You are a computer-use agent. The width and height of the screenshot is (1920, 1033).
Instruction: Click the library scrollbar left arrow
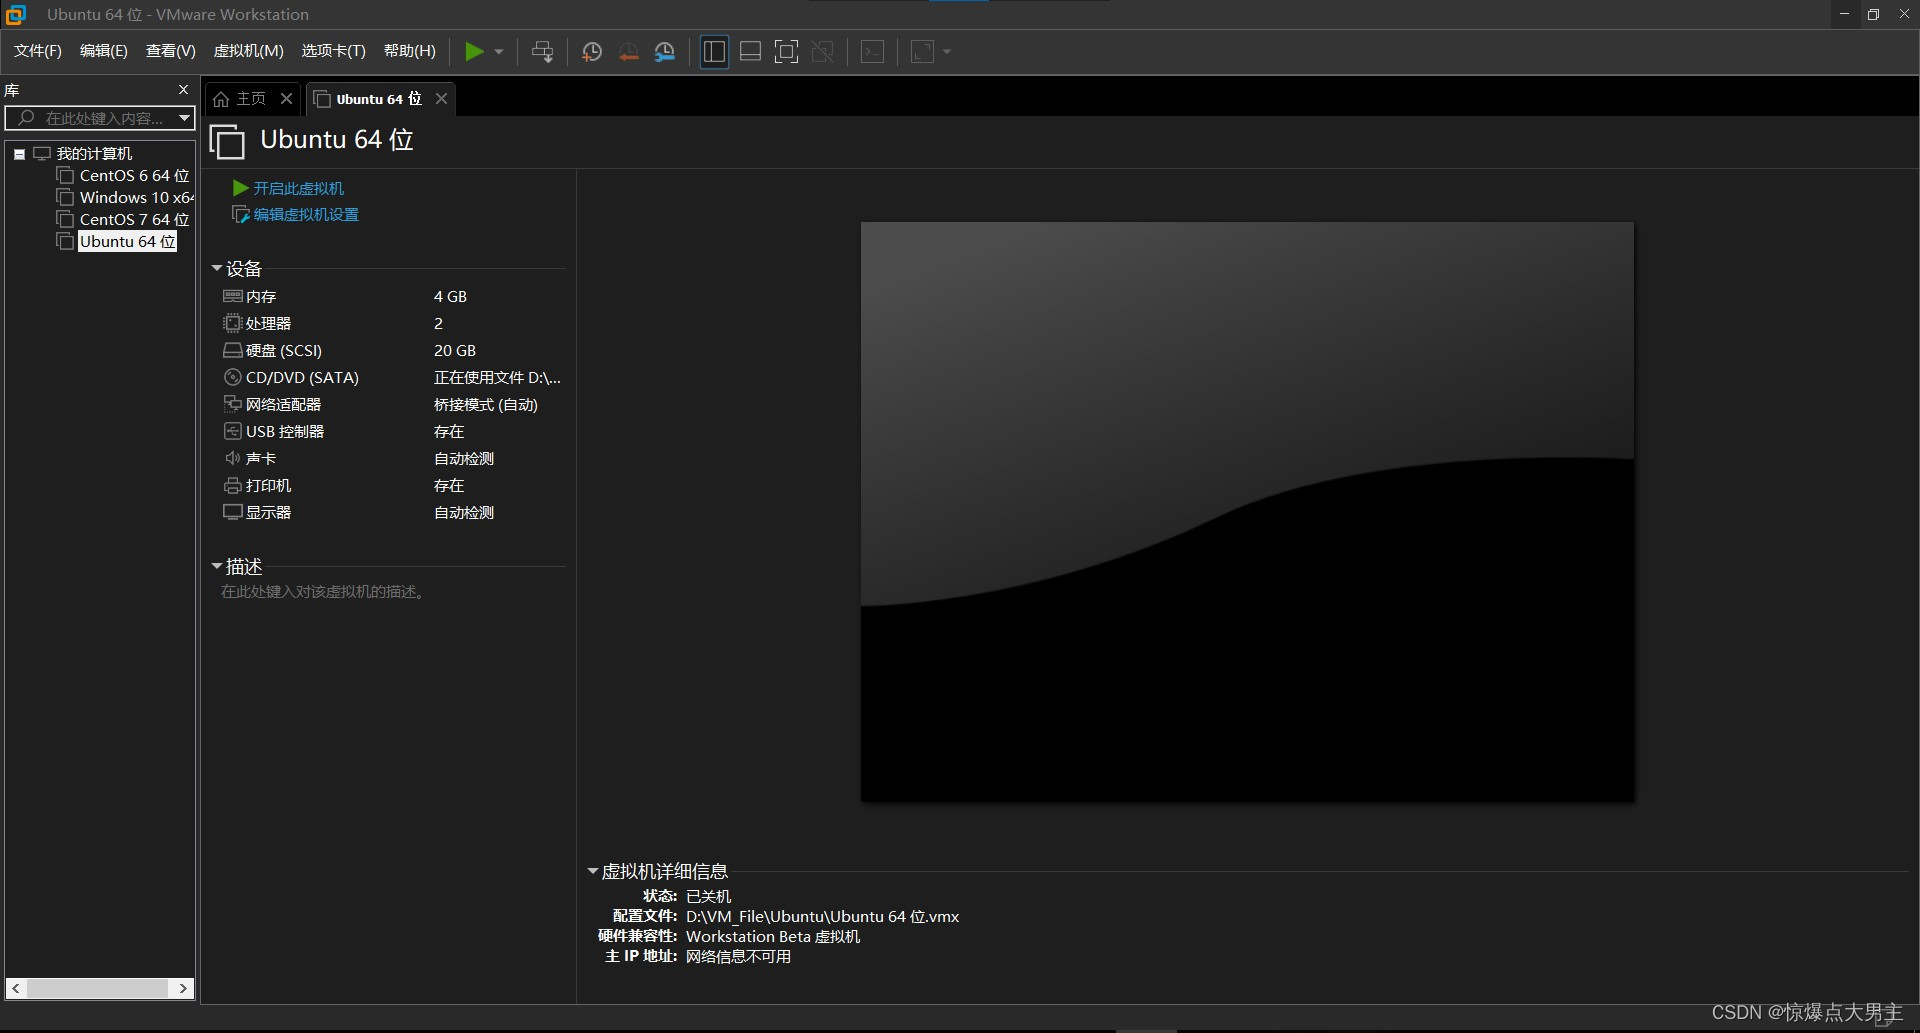(x=15, y=988)
